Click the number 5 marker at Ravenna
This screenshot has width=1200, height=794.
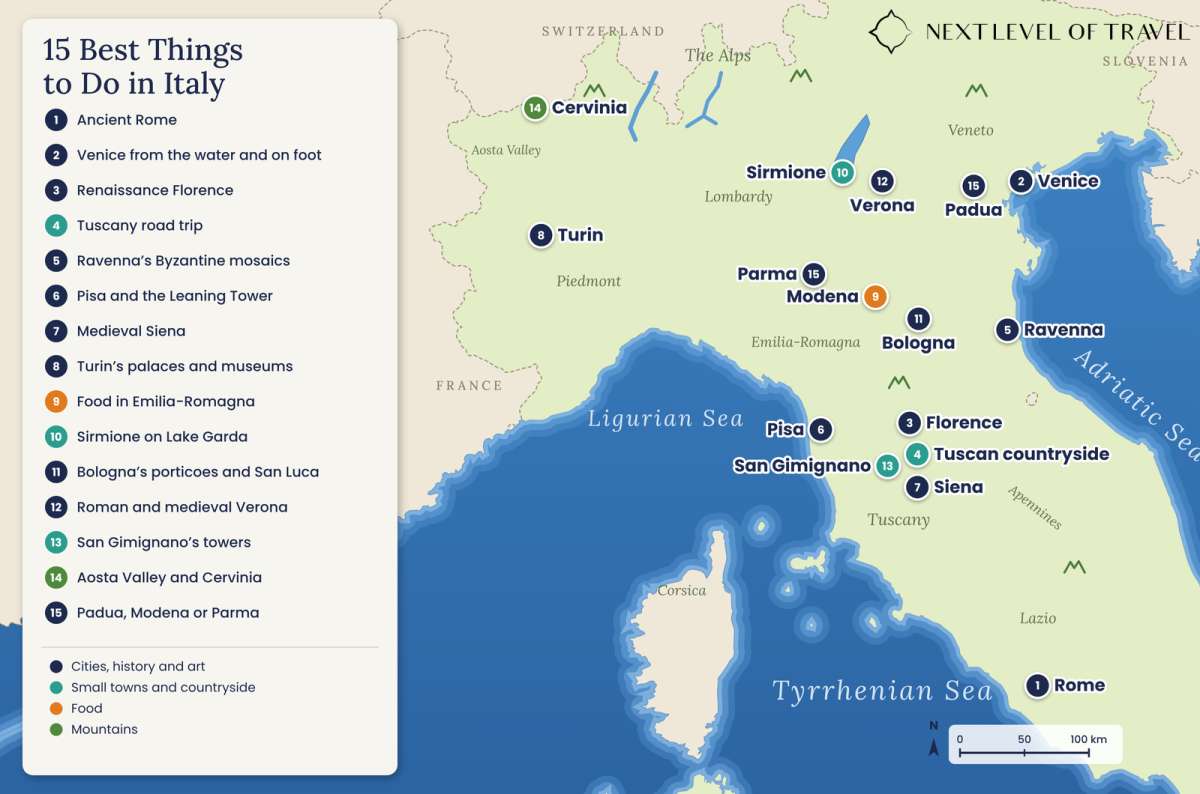(1007, 330)
